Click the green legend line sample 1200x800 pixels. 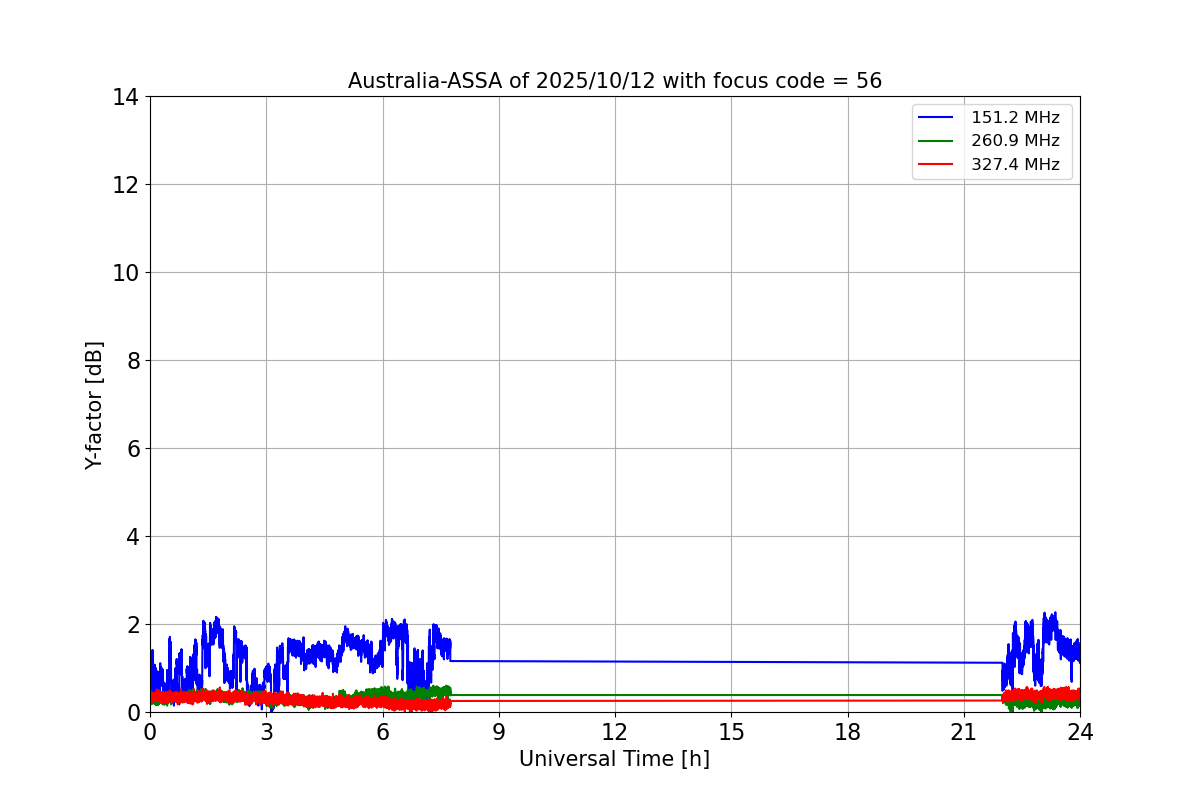tap(937, 141)
